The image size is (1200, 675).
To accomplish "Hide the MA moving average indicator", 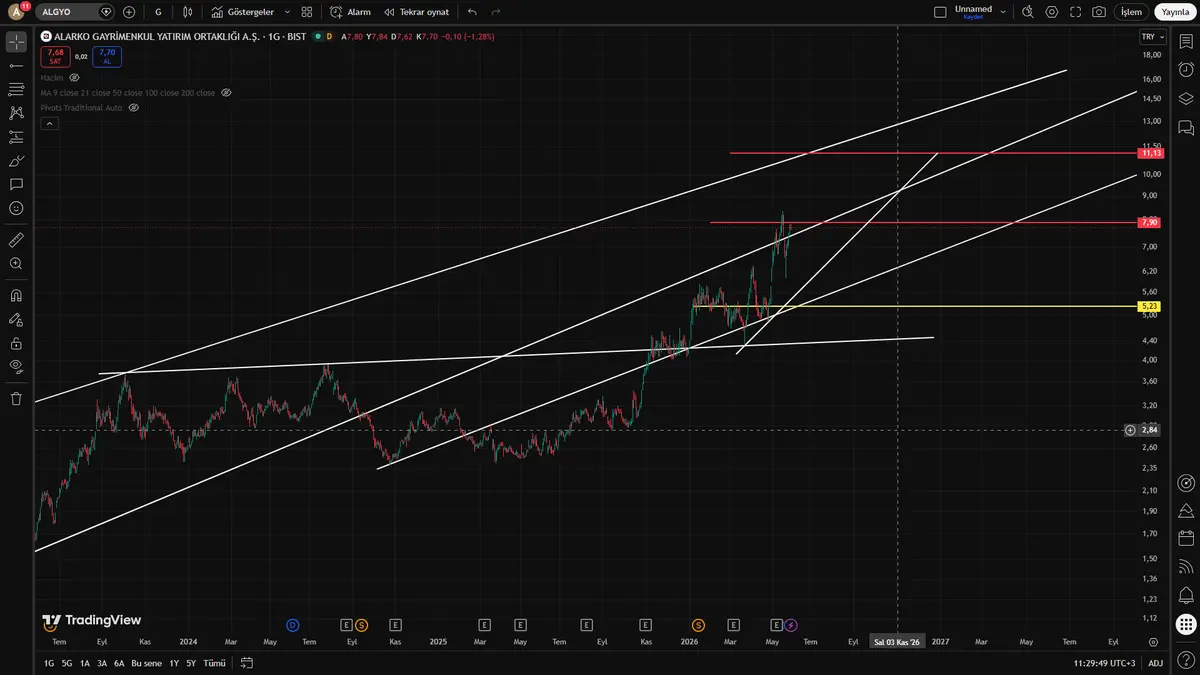I will (226, 92).
